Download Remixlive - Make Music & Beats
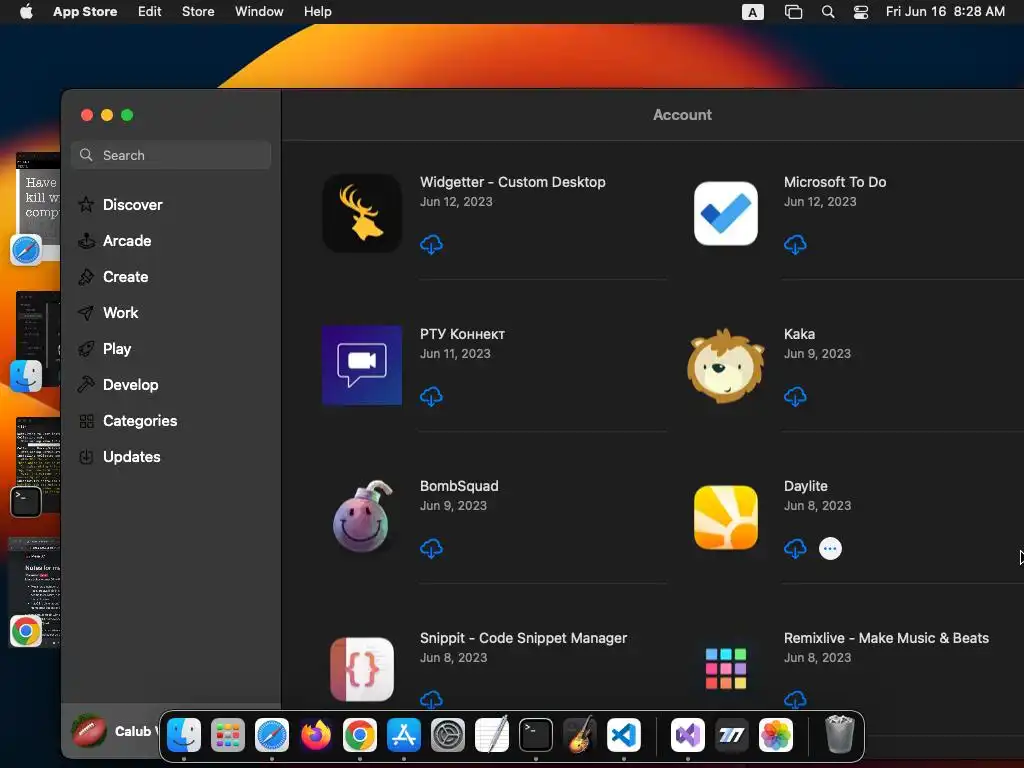 [x=795, y=700]
